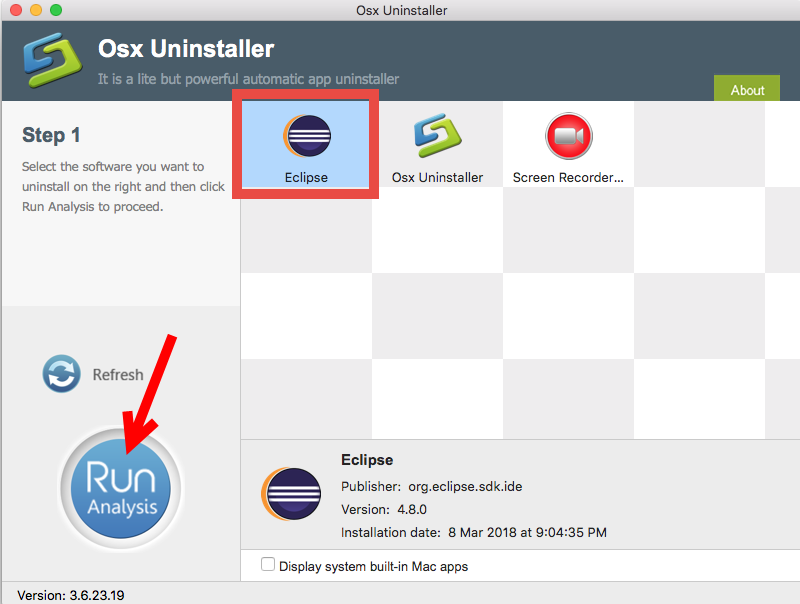Viewport: 800px width, 604px height.
Task: Click the Osx Uninstaller logo in the header
Action: (x=51, y=60)
